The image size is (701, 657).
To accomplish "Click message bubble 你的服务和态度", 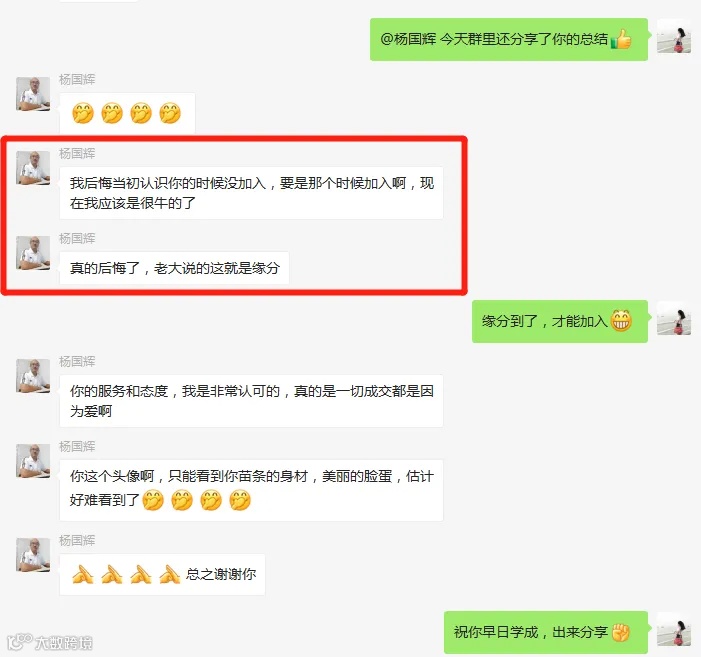I will coord(251,401).
